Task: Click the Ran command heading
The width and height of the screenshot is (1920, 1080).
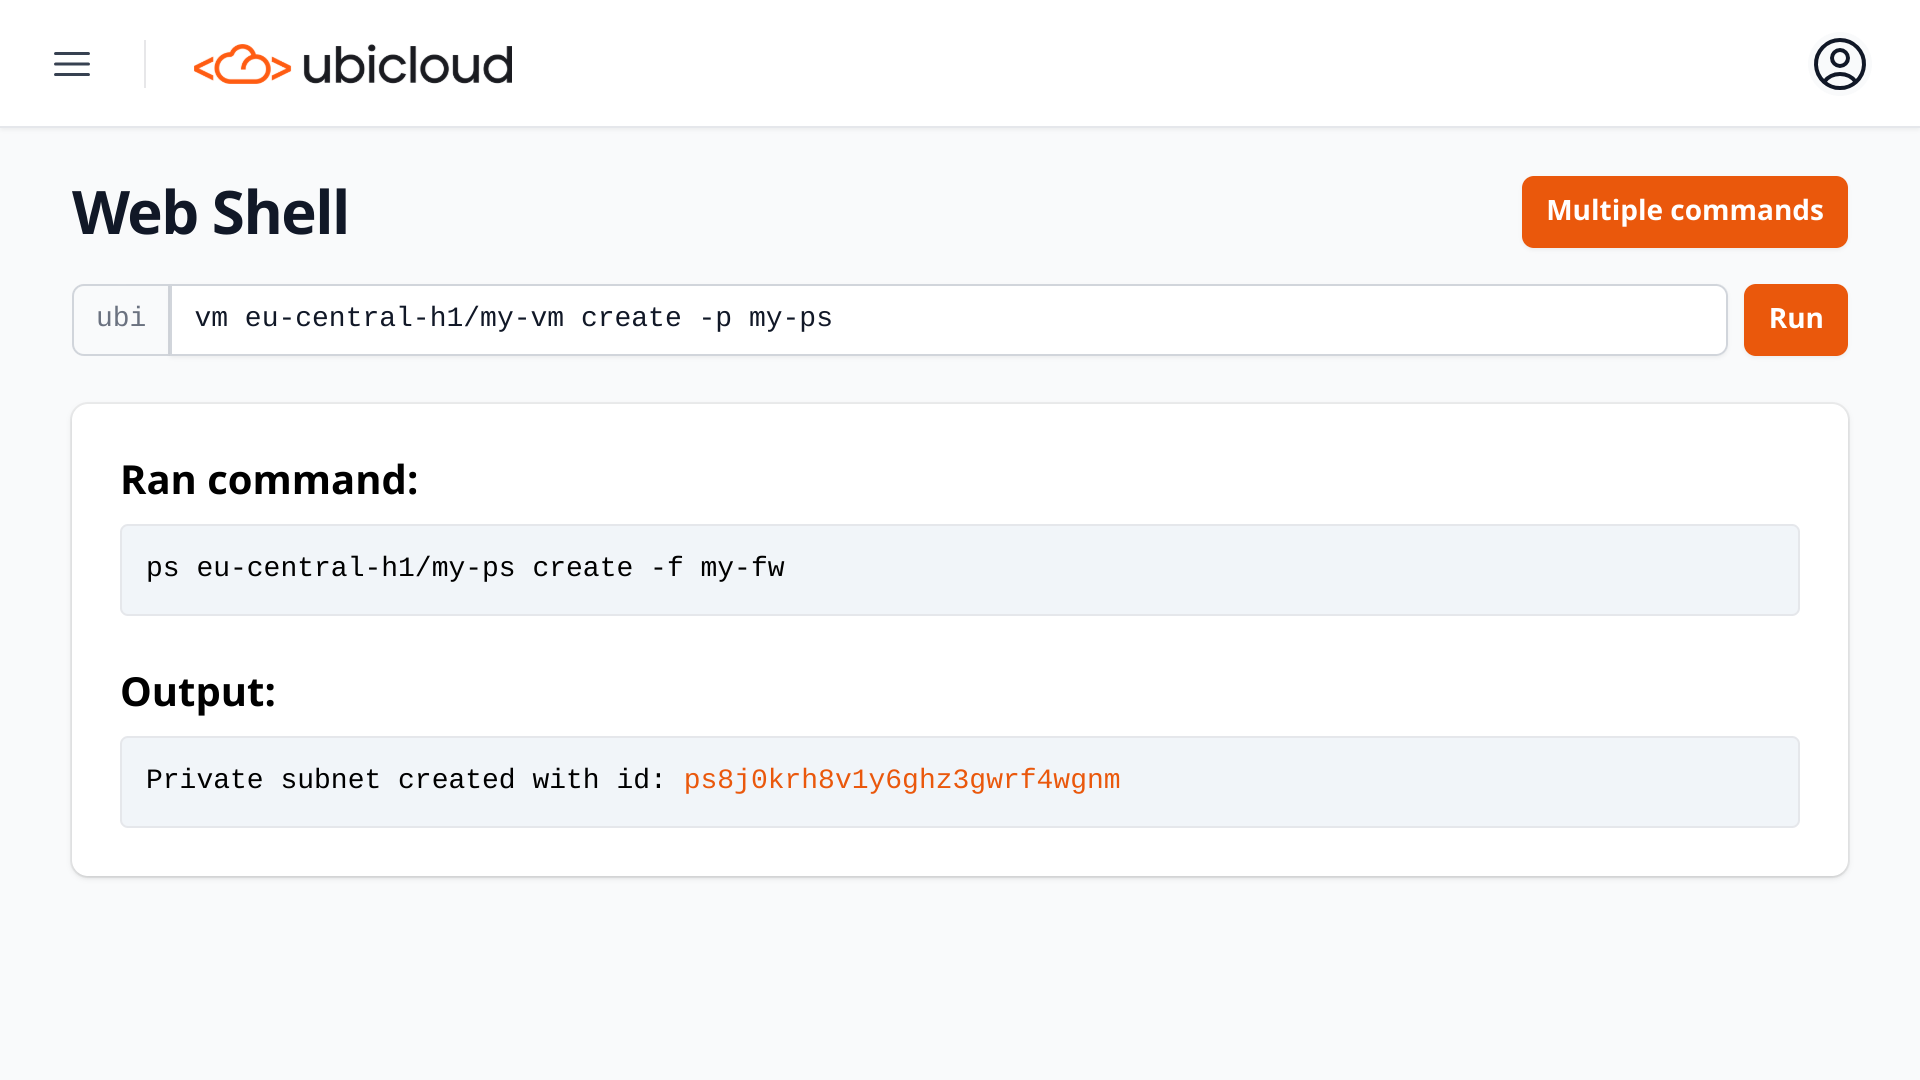Action: coord(269,480)
